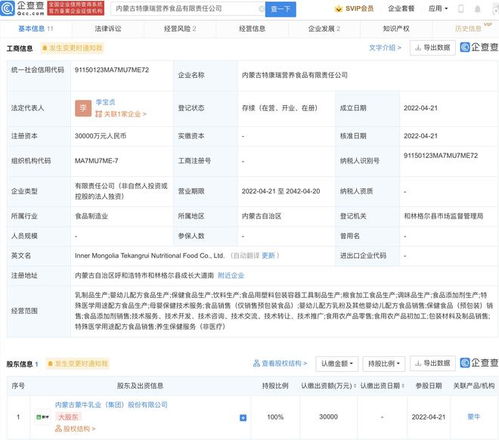Open related product 蒙牛 link
This screenshot has height=440, width=499.
point(473,417)
